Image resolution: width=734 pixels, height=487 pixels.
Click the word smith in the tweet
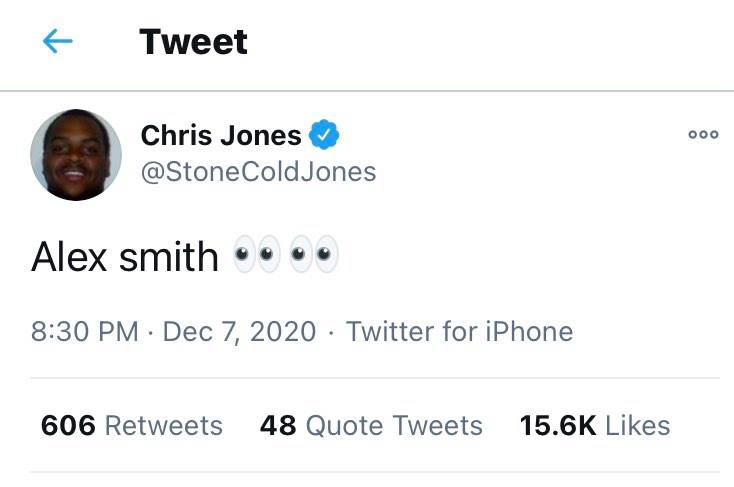click(168, 257)
